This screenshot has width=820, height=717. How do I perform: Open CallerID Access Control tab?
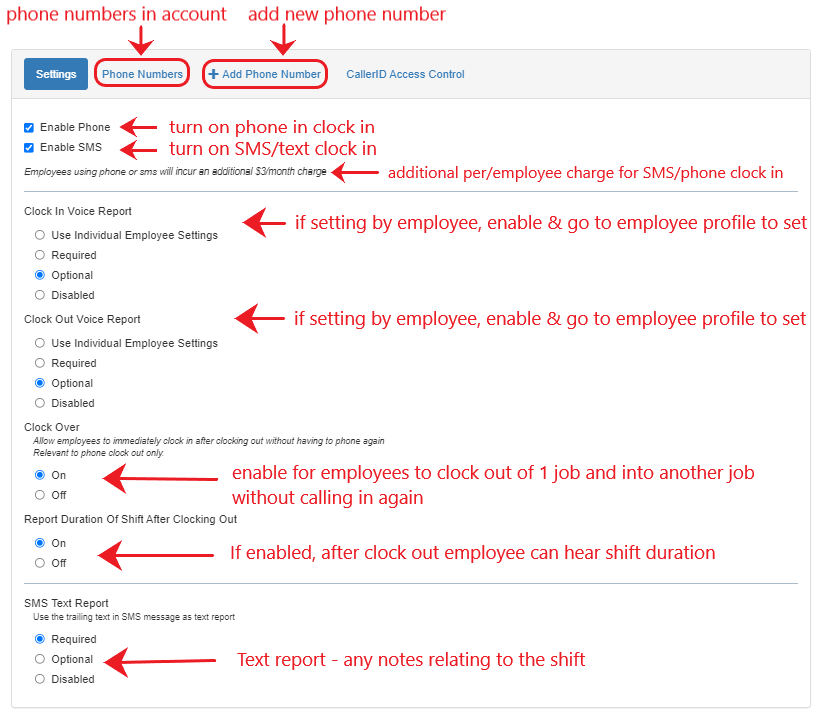(405, 74)
